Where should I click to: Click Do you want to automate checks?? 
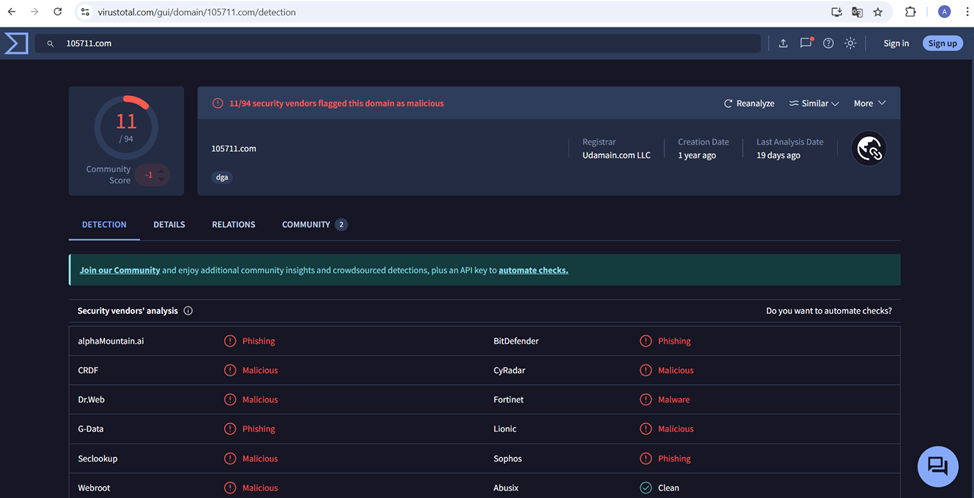click(829, 310)
